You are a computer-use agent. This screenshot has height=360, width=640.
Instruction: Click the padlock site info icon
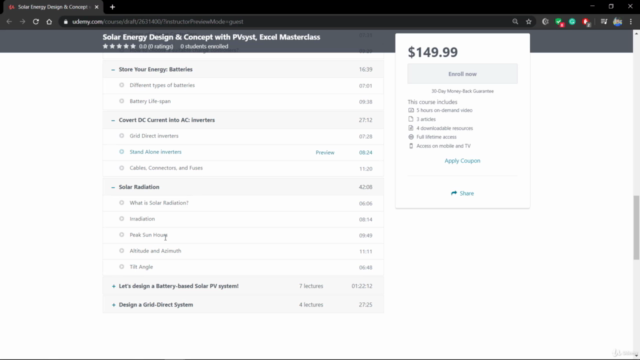pos(65,22)
